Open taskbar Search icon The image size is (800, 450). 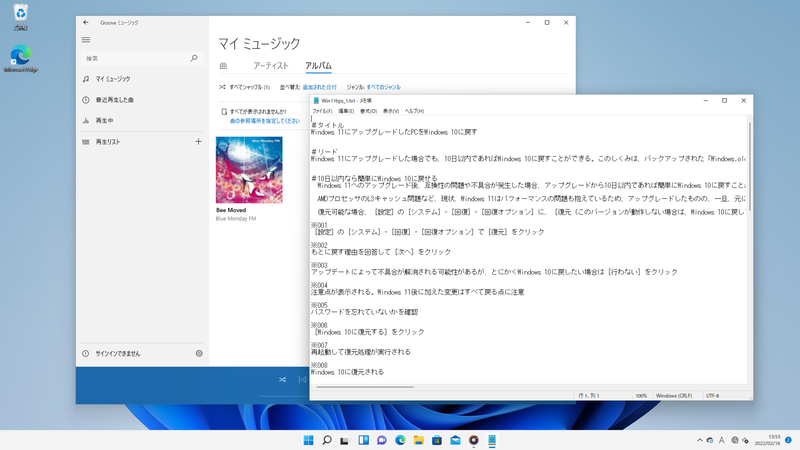327,440
